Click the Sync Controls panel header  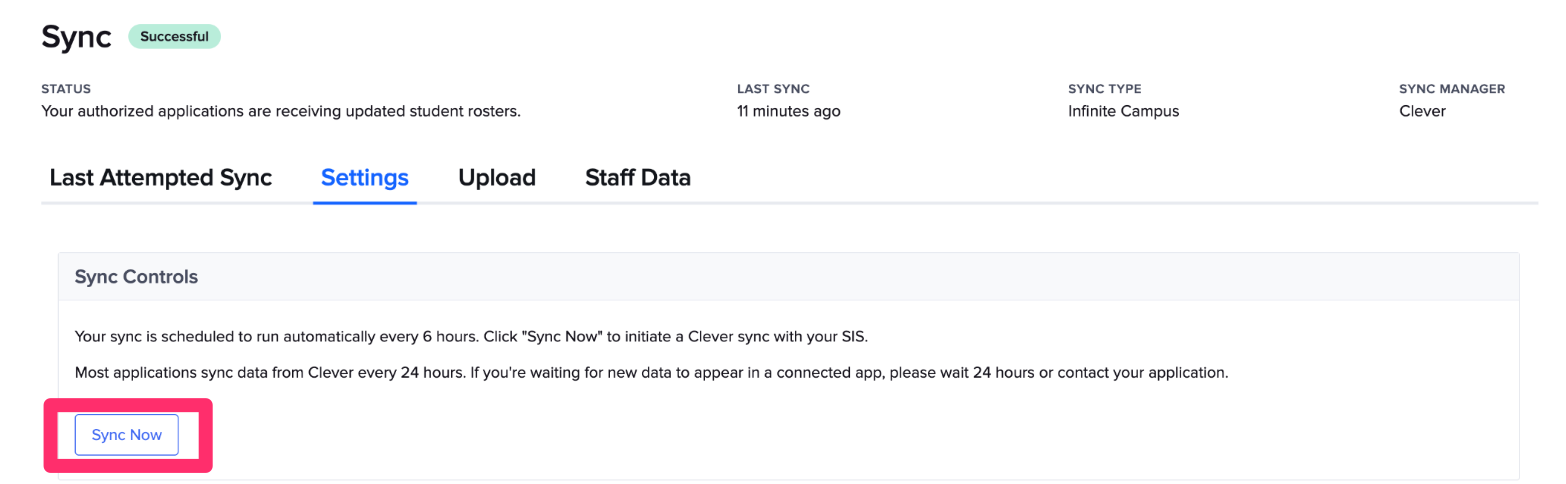[136, 277]
